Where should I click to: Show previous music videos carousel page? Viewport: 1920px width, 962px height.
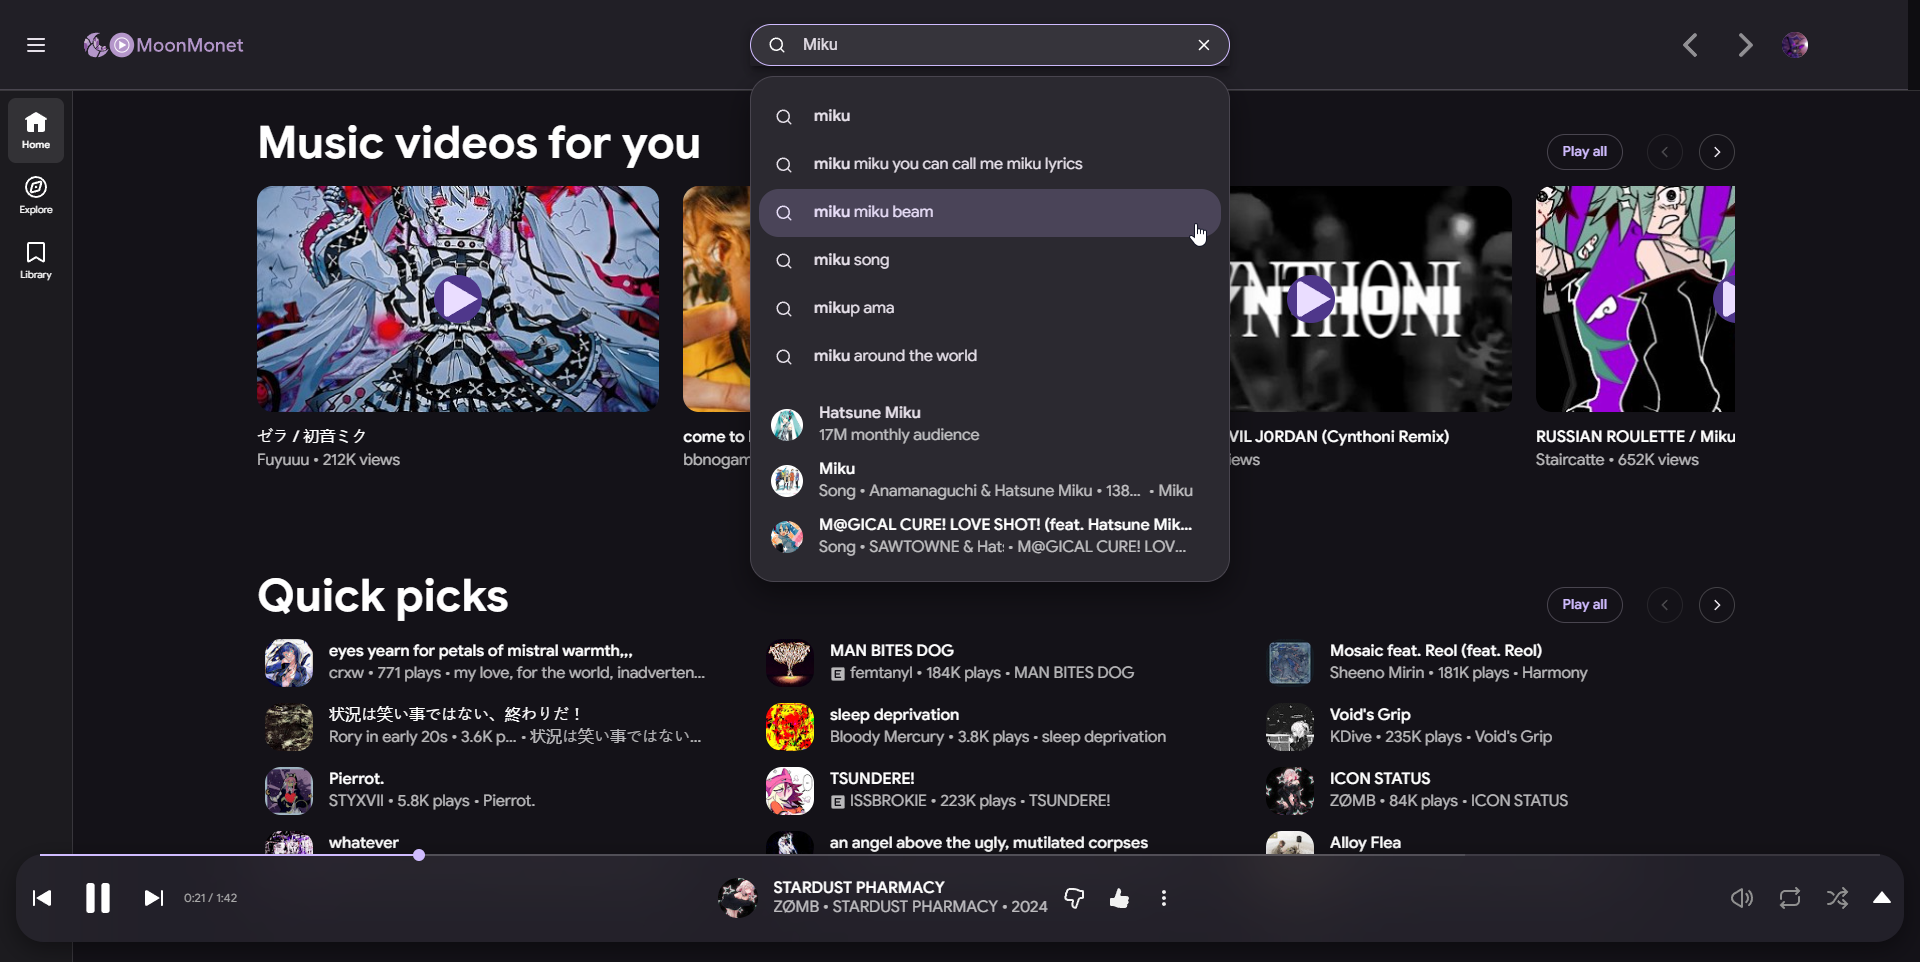1665,152
